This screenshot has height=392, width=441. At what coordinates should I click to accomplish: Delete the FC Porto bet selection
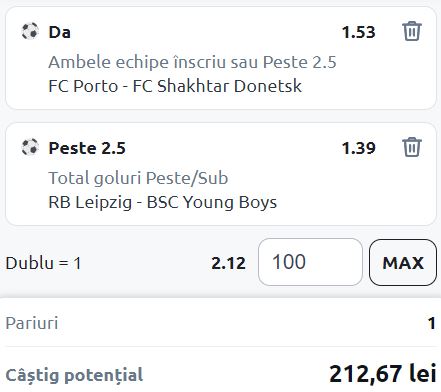click(x=412, y=31)
